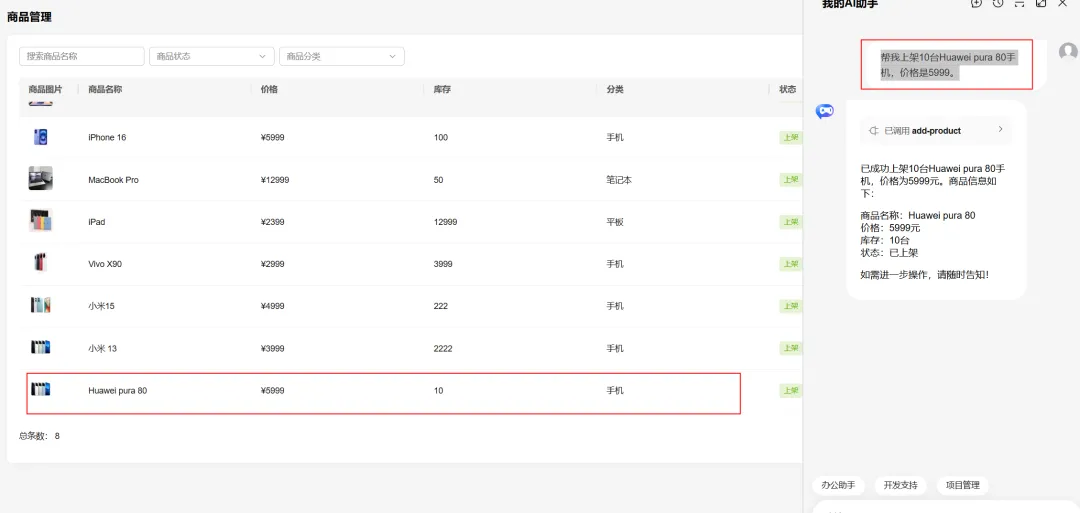Viewport: 1080px width, 513px height.
Task: Select the 办公助手 quick prompt
Action: 838,485
